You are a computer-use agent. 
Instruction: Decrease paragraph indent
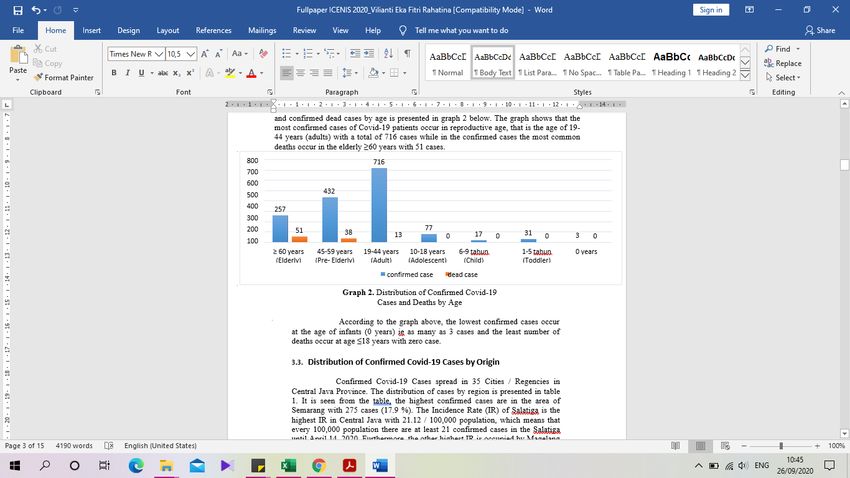(355, 53)
